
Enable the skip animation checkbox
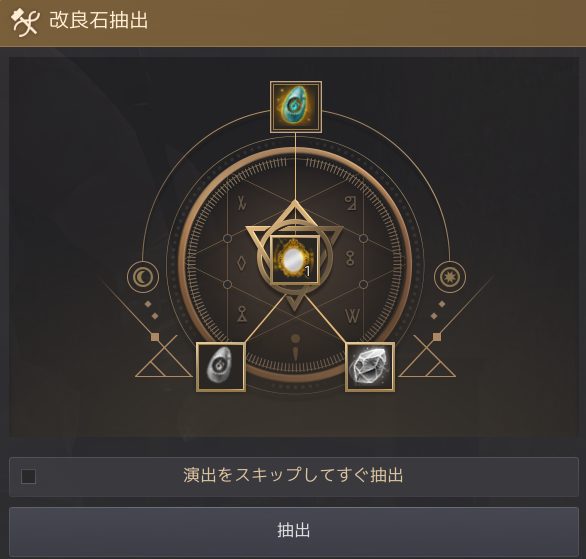(x=28, y=476)
